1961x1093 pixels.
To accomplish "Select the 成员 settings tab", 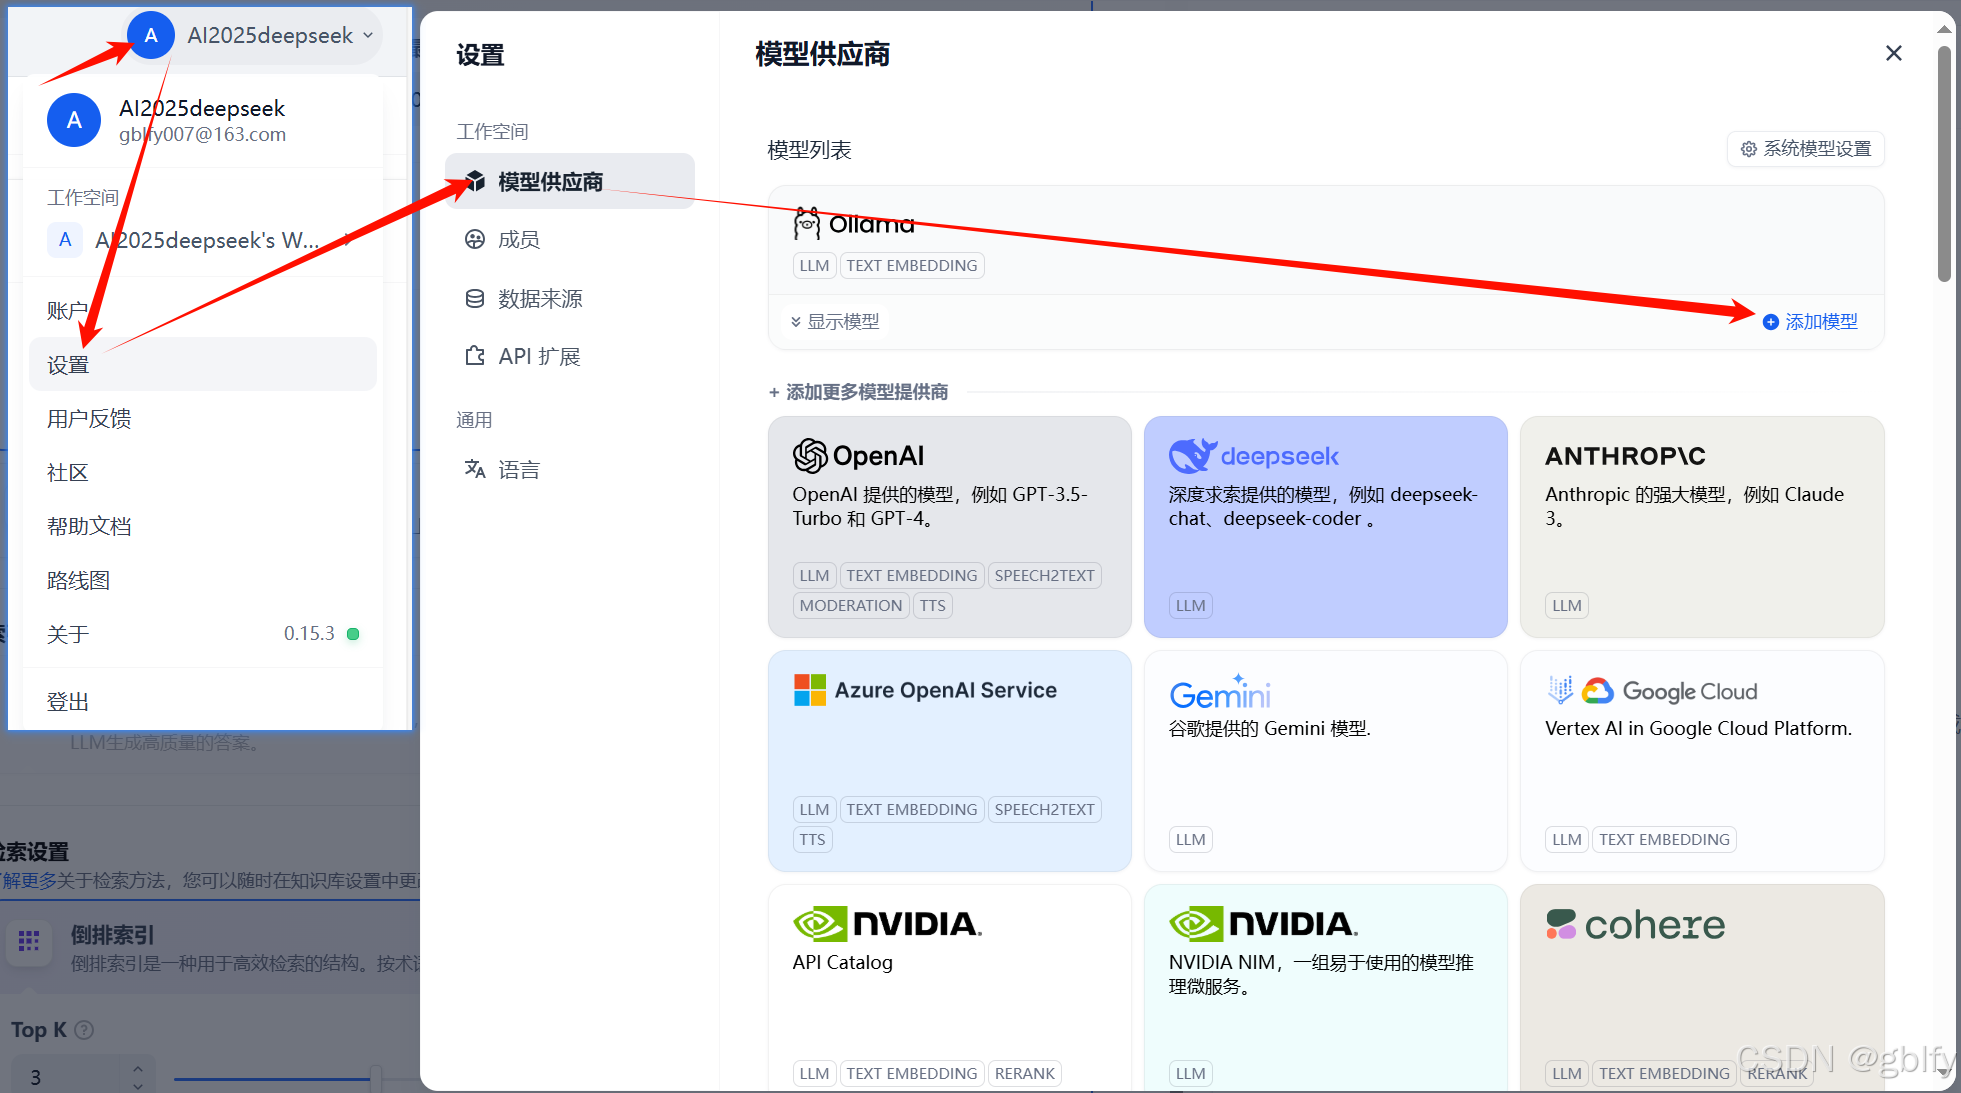I will click(570, 240).
